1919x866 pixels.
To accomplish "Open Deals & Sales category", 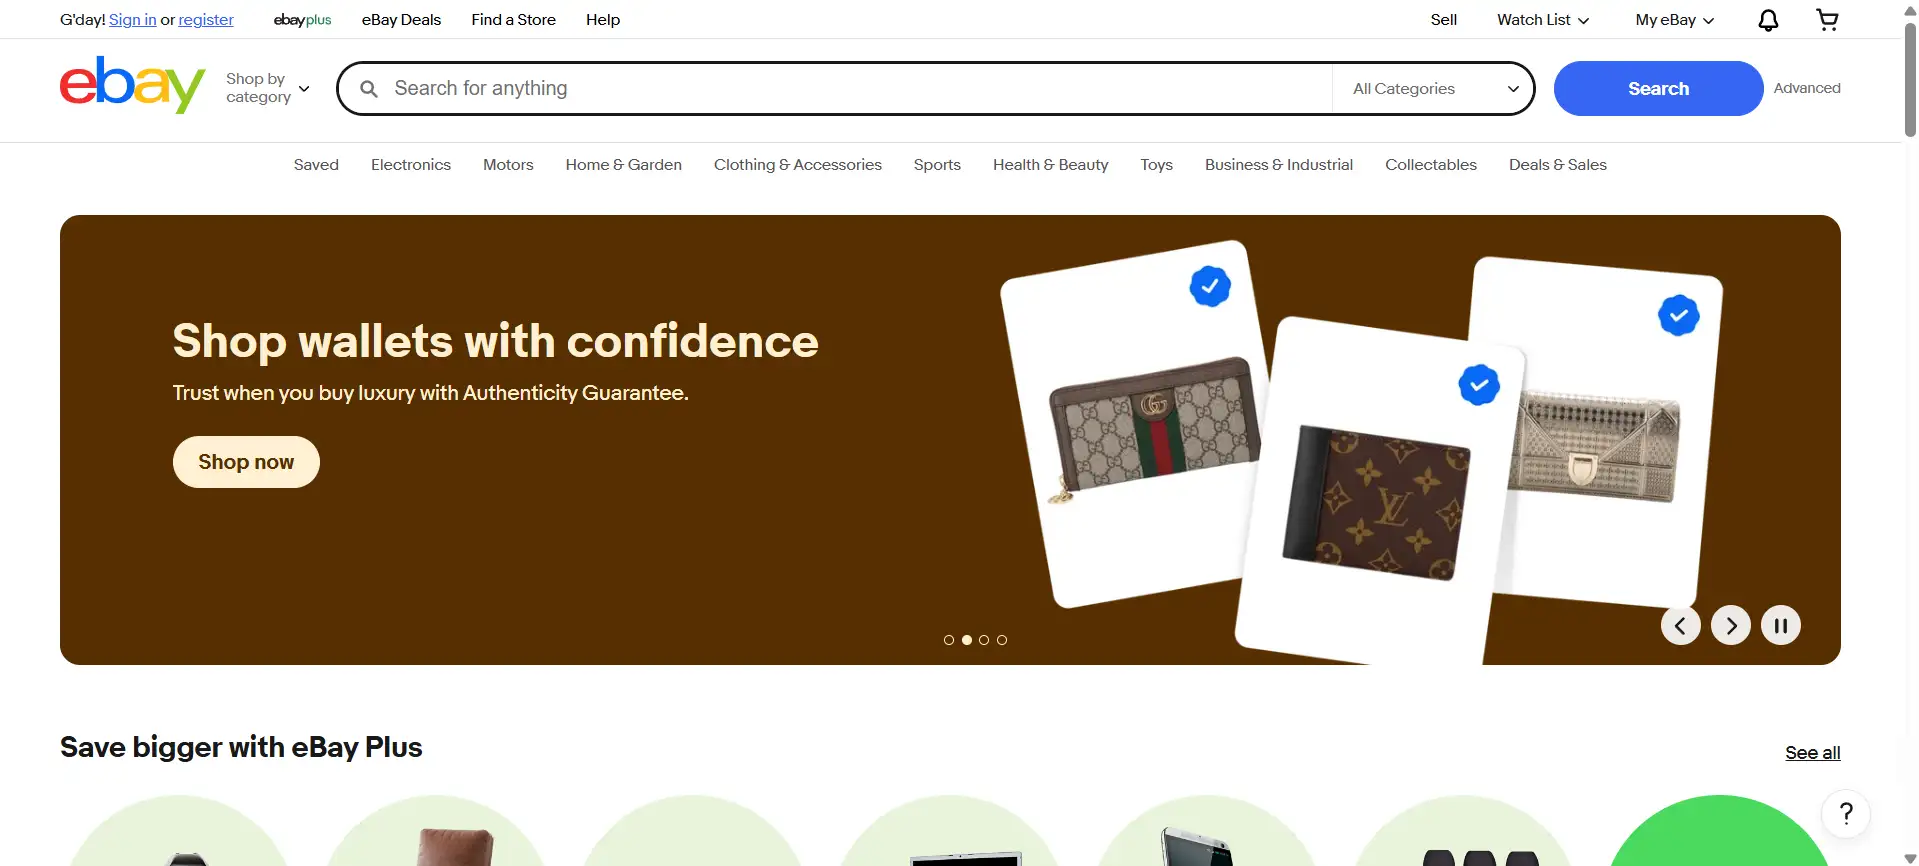I will click(x=1558, y=165).
